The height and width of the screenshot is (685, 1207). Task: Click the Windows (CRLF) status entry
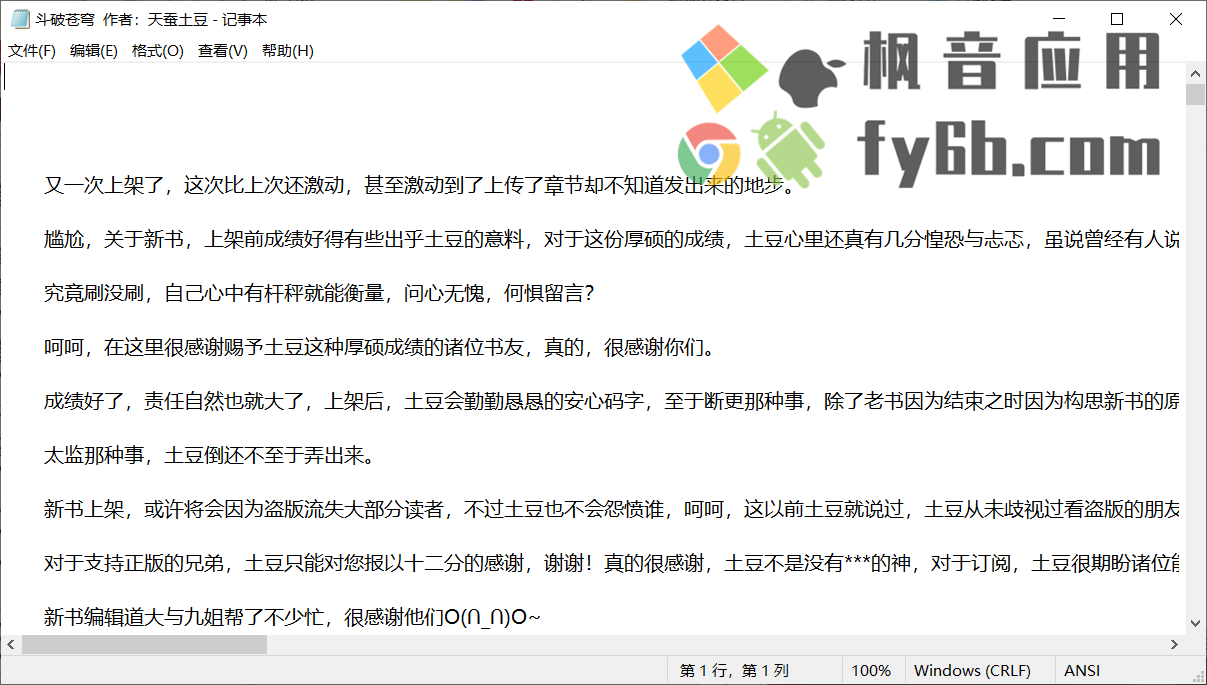point(972,671)
